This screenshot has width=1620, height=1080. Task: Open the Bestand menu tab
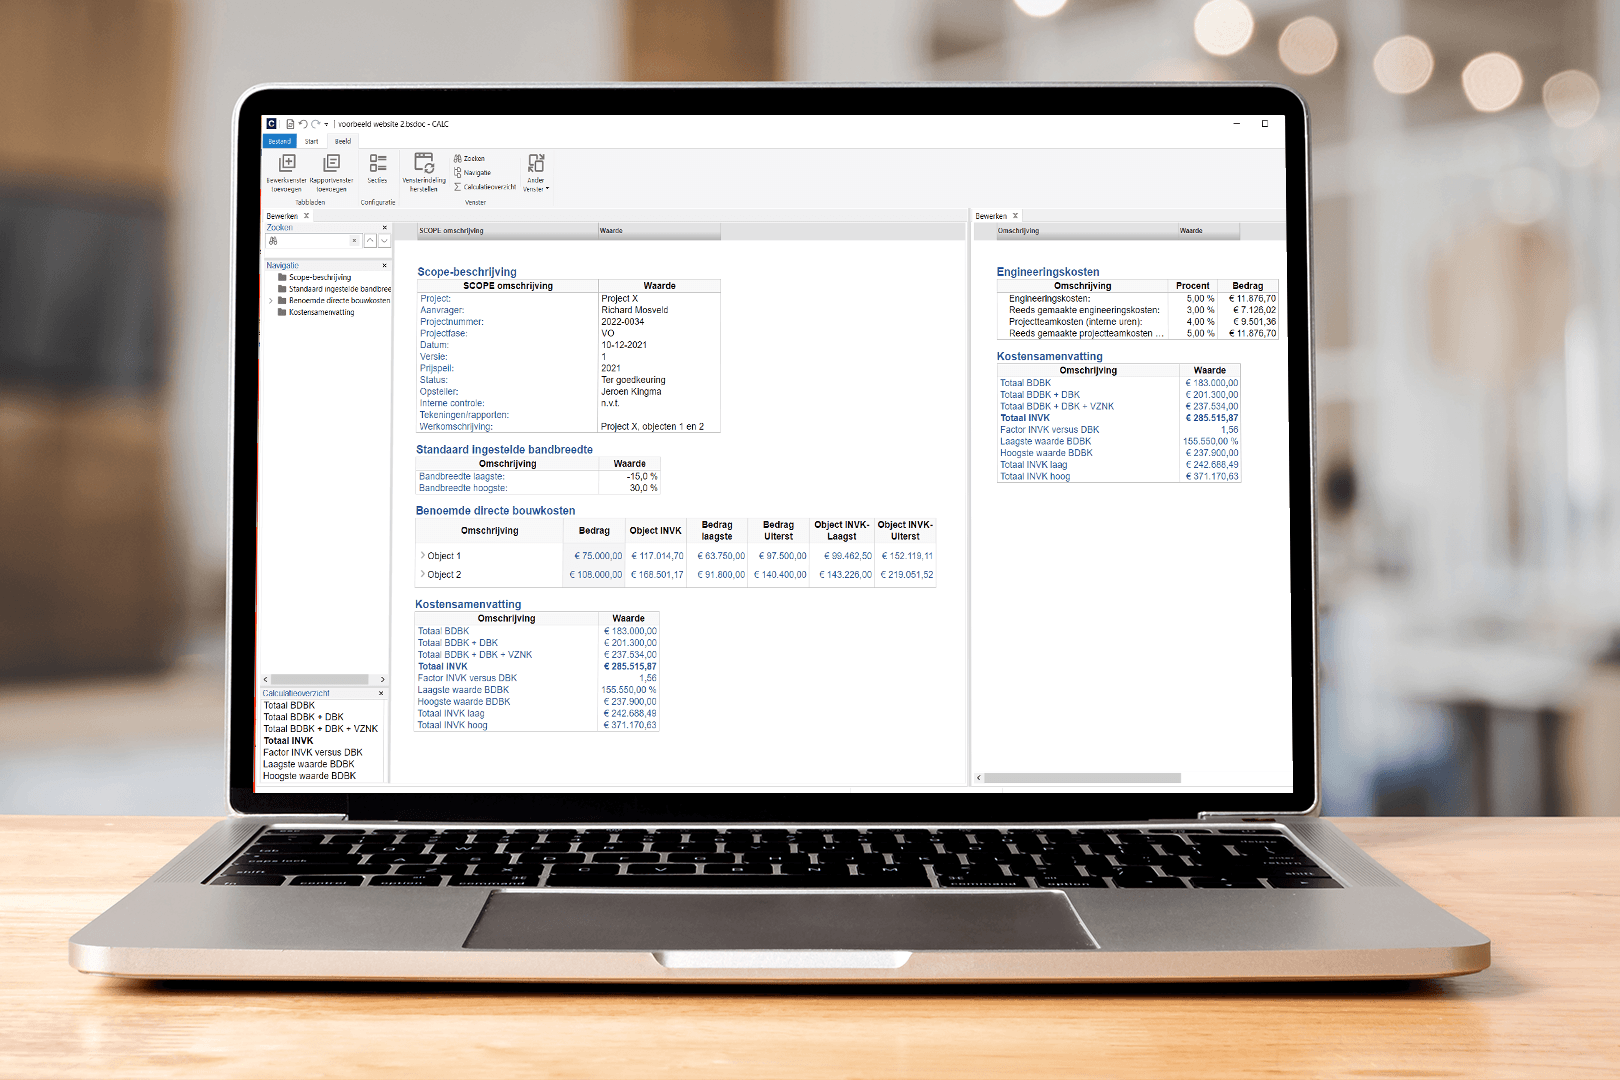(280, 141)
